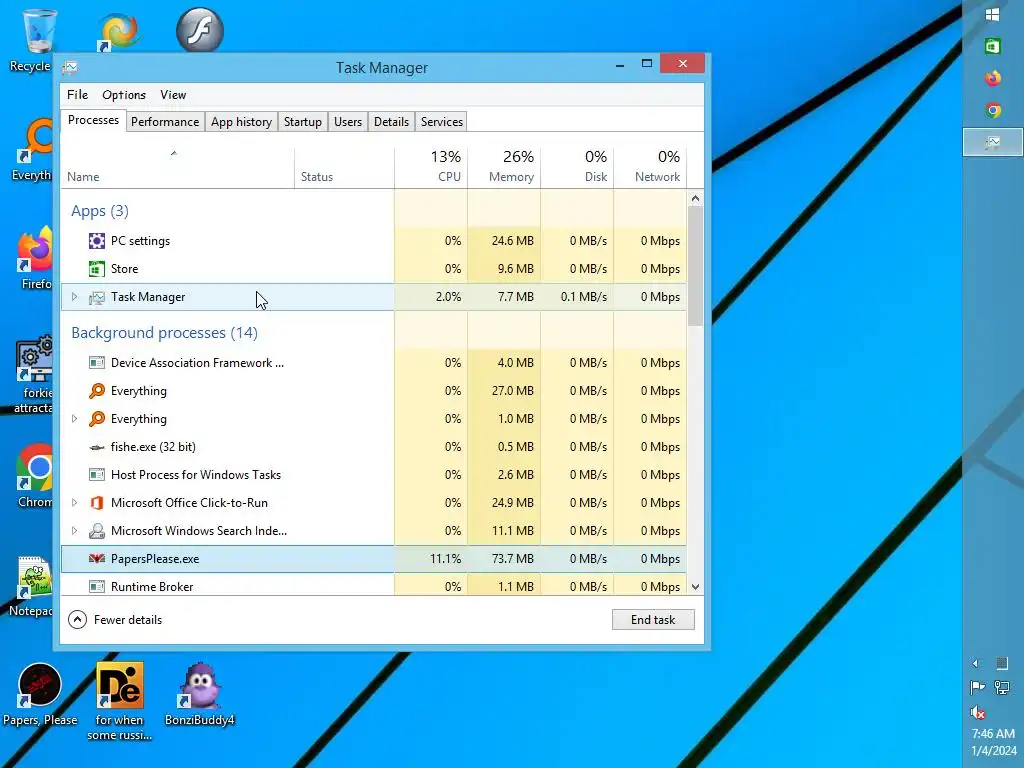The width and height of the screenshot is (1024, 768).
Task: Sort by the Disk column header
Action: [x=577, y=168]
